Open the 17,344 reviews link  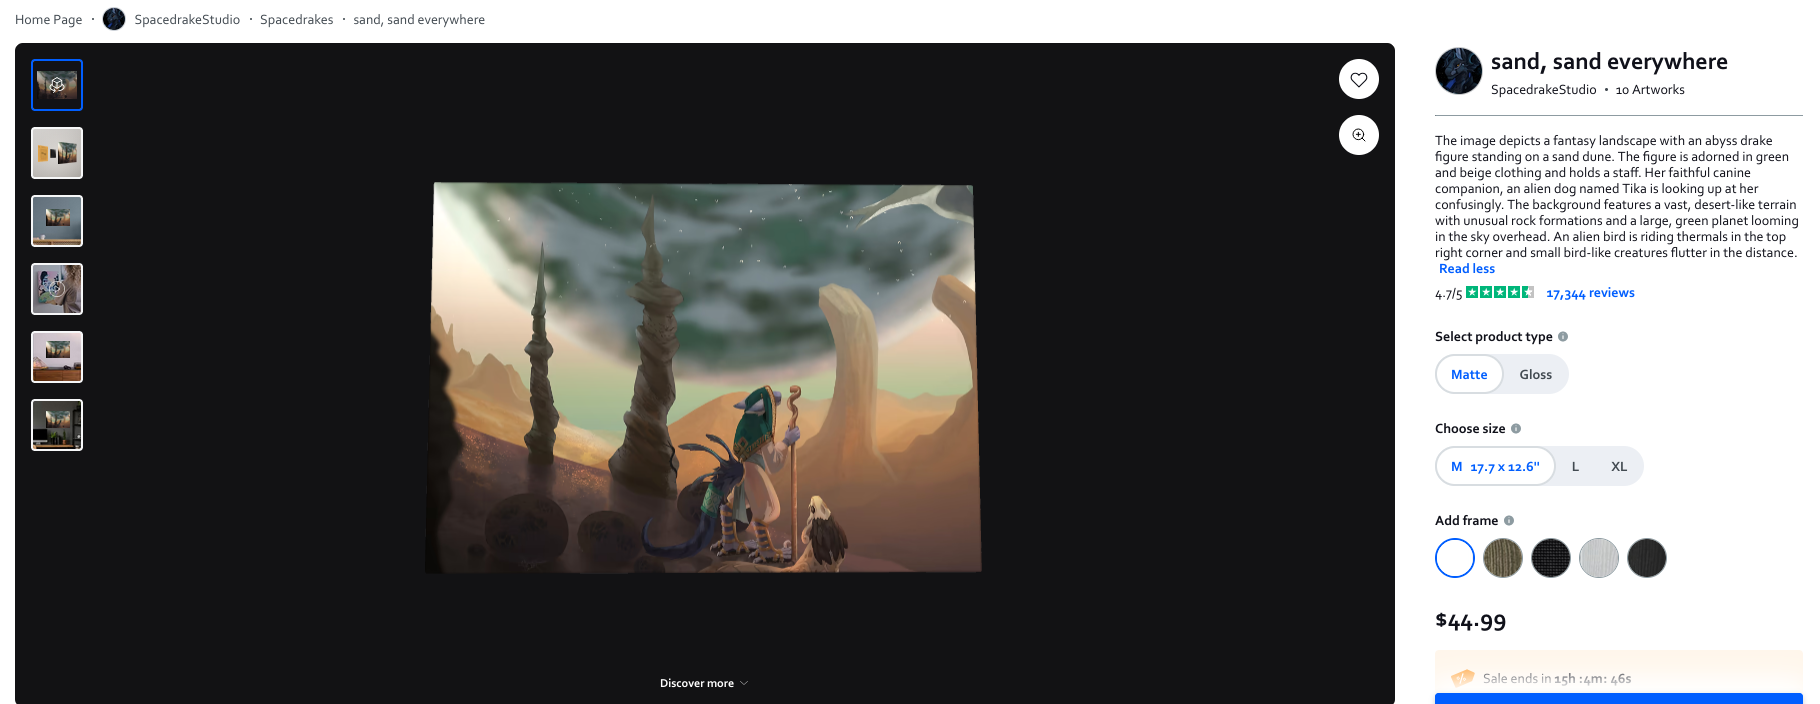click(1590, 293)
